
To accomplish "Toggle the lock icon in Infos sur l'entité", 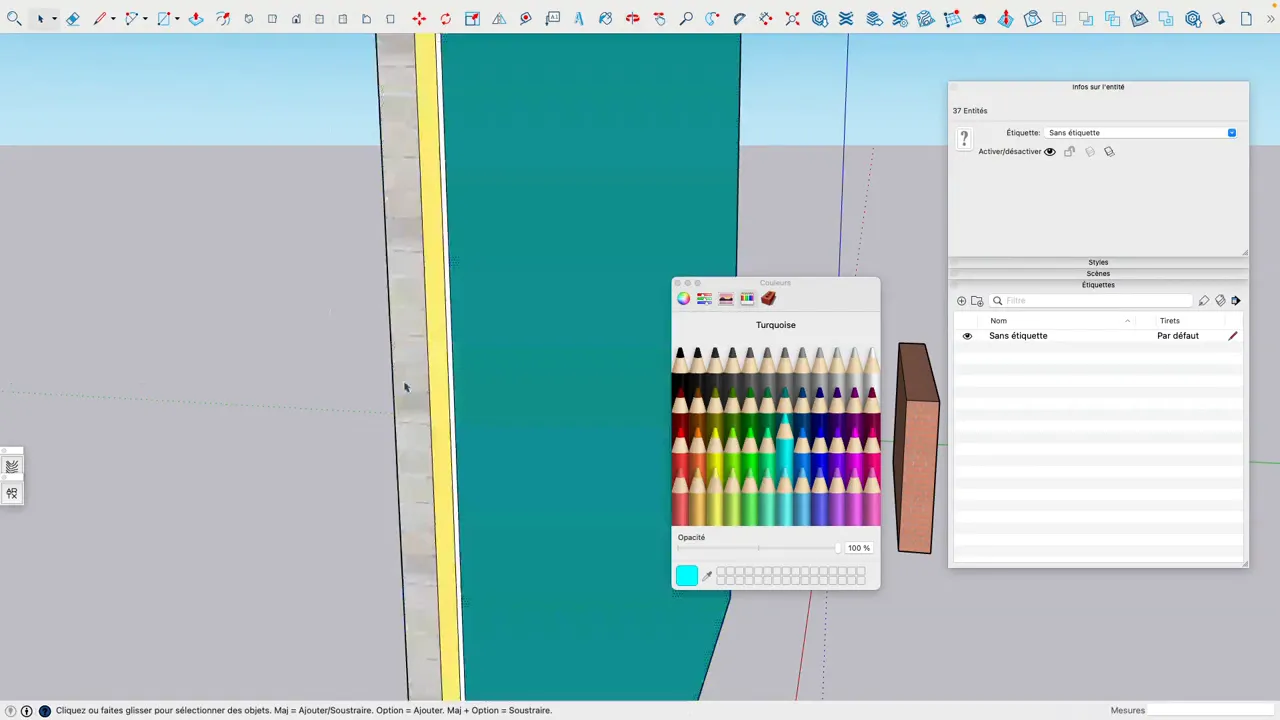I will pyautogui.click(x=1069, y=151).
